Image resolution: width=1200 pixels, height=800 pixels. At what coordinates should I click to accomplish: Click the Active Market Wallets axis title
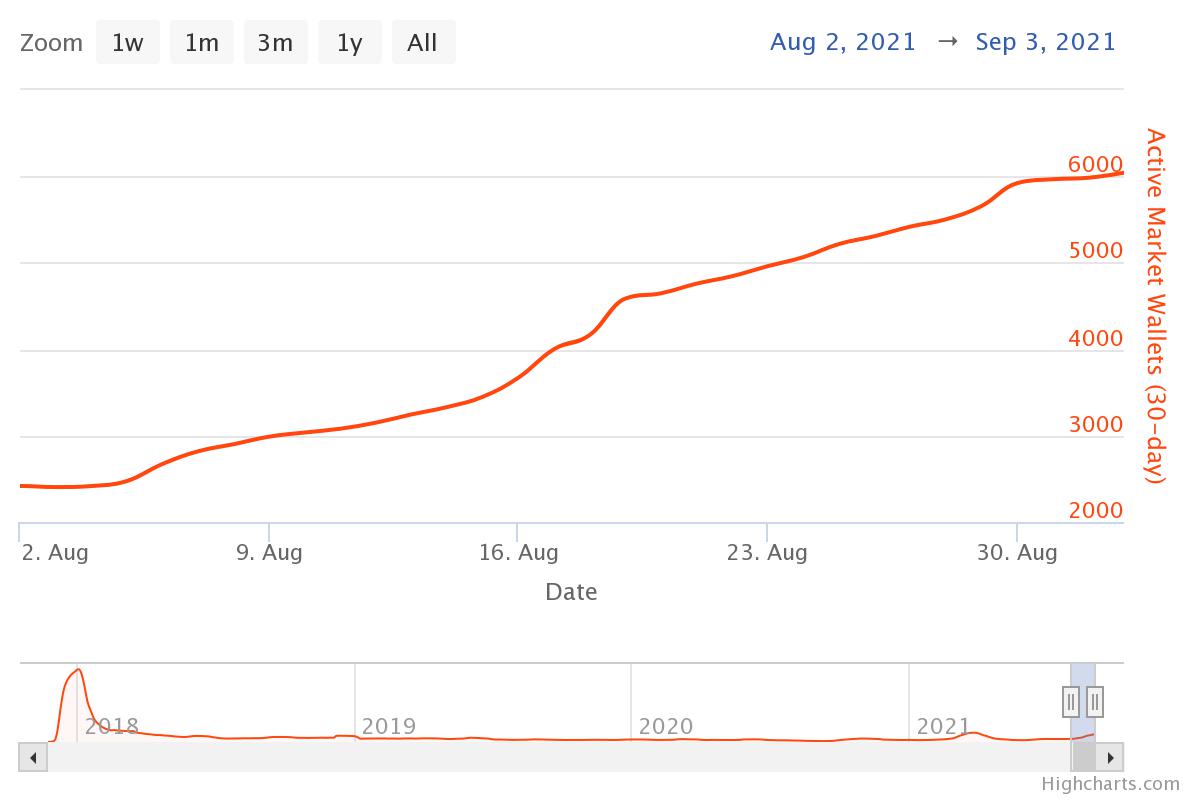click(x=1156, y=306)
